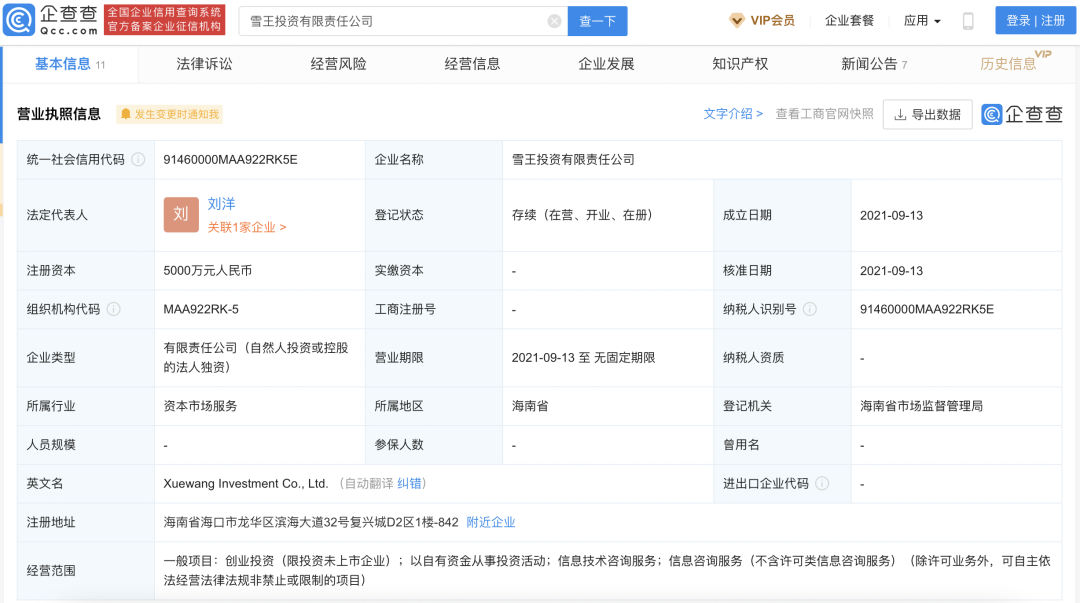Click 导出数据 button
Viewport: 1080px width, 603px height.
[x=928, y=114]
